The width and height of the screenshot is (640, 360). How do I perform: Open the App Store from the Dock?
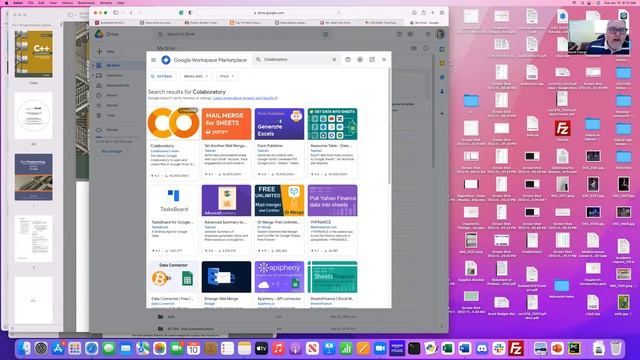(x=58, y=348)
